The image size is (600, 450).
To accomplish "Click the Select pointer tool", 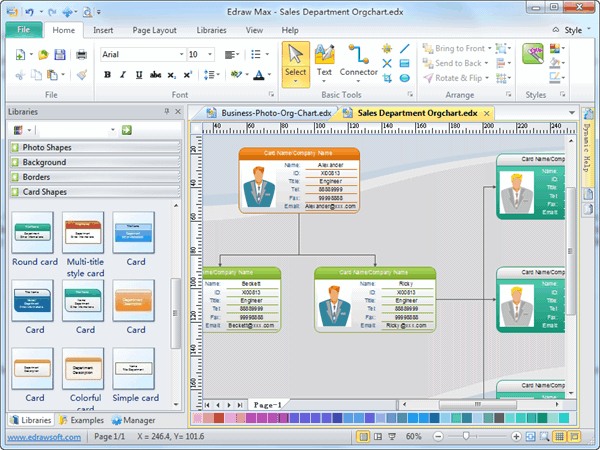I will (x=295, y=59).
